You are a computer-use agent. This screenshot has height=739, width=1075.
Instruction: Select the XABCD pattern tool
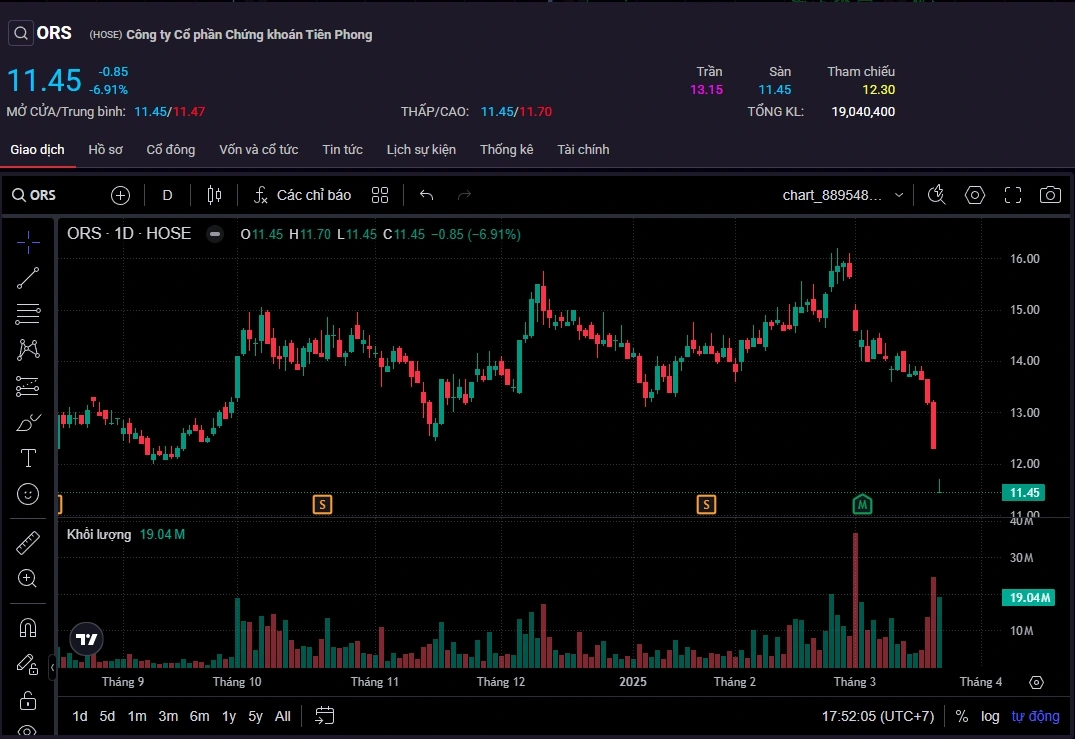coord(28,350)
